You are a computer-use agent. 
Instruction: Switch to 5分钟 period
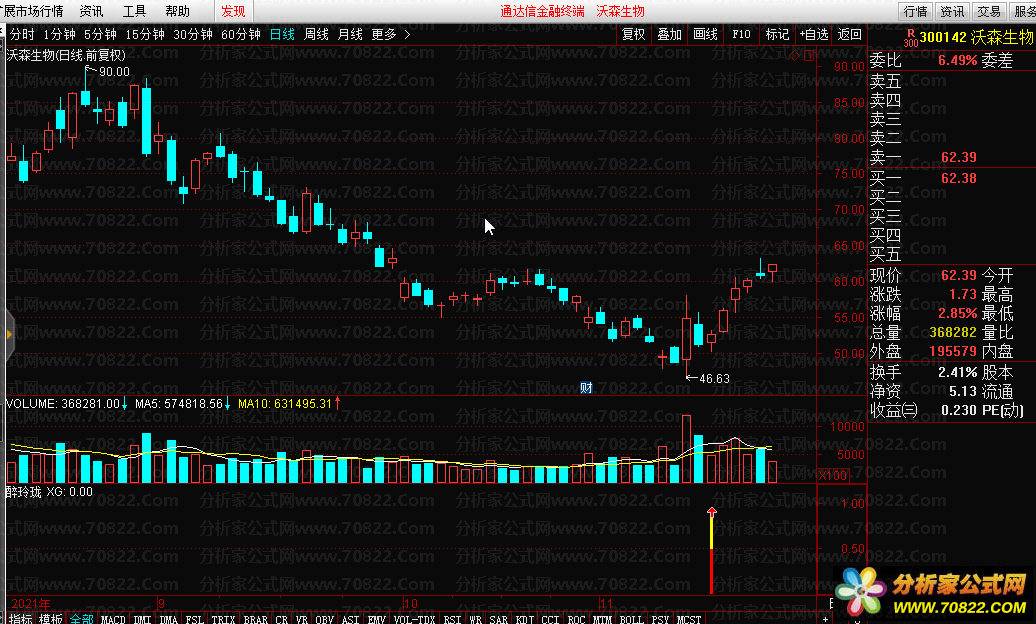click(x=100, y=34)
